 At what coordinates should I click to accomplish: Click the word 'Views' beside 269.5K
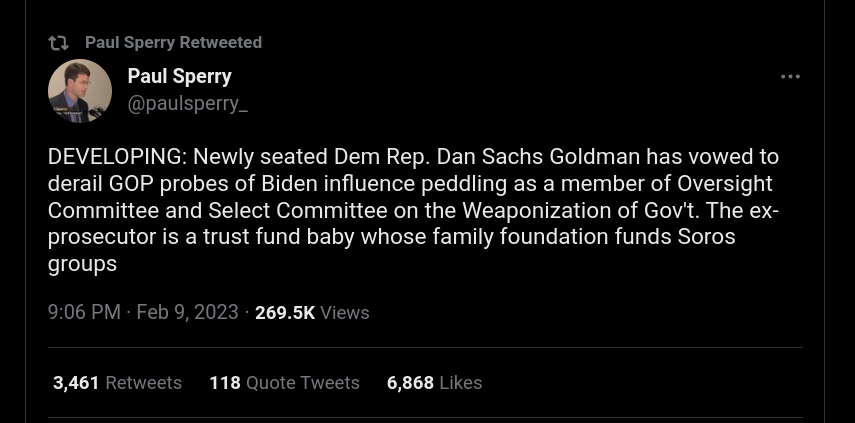click(x=345, y=312)
